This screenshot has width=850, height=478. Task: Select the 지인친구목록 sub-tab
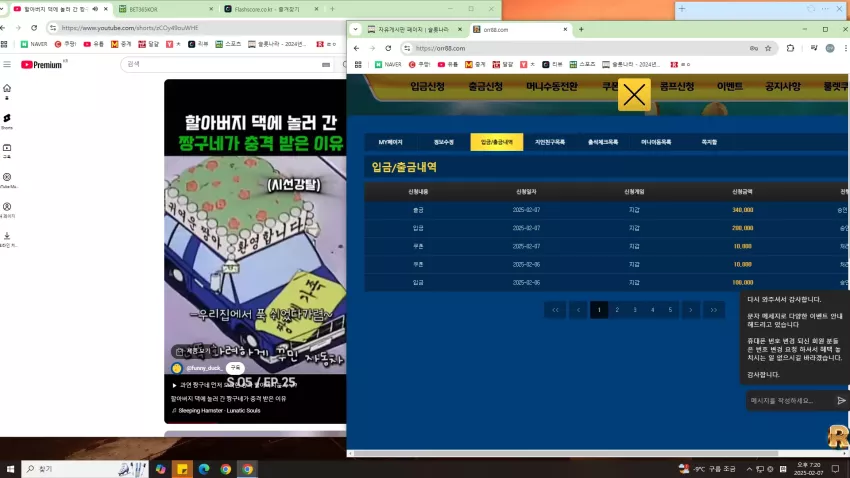pyautogui.click(x=550, y=142)
